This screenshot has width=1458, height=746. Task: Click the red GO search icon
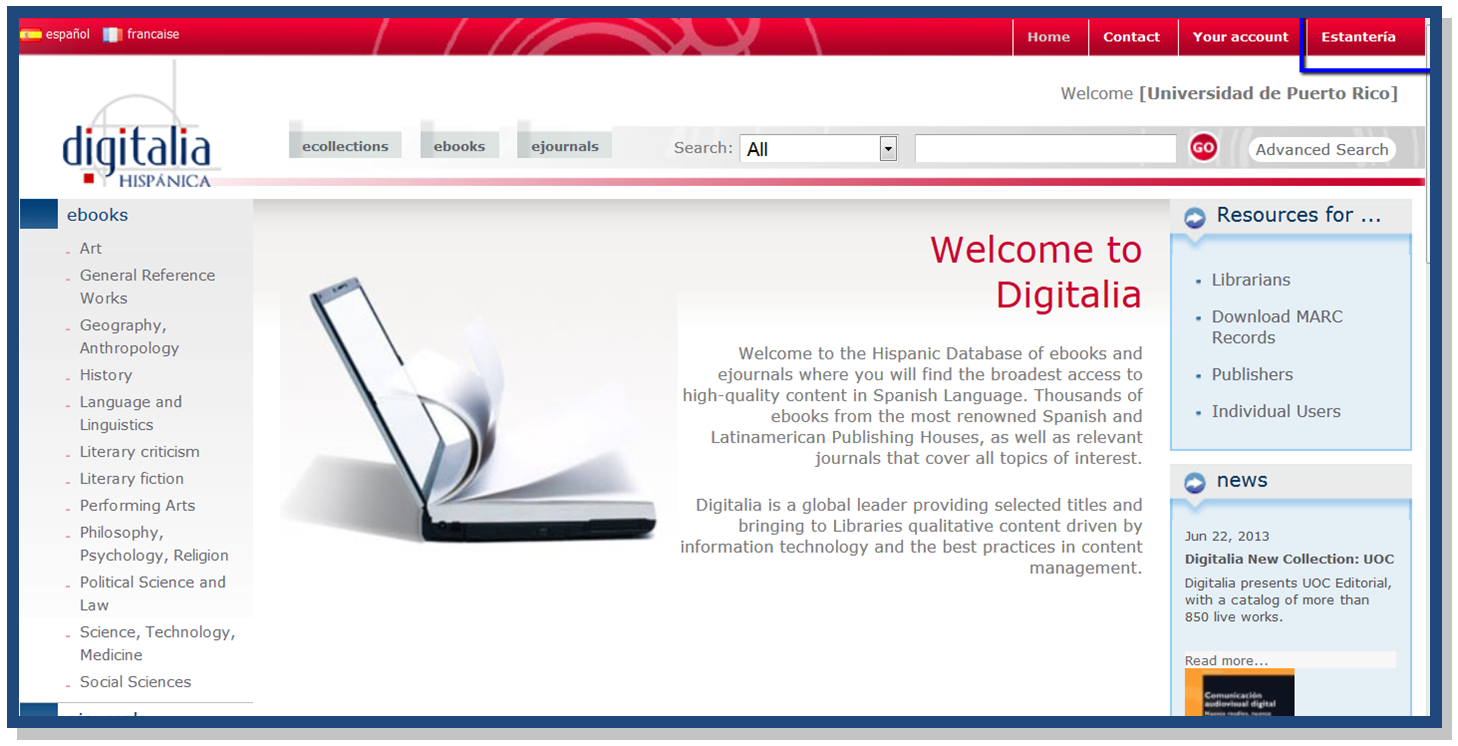[x=1203, y=148]
